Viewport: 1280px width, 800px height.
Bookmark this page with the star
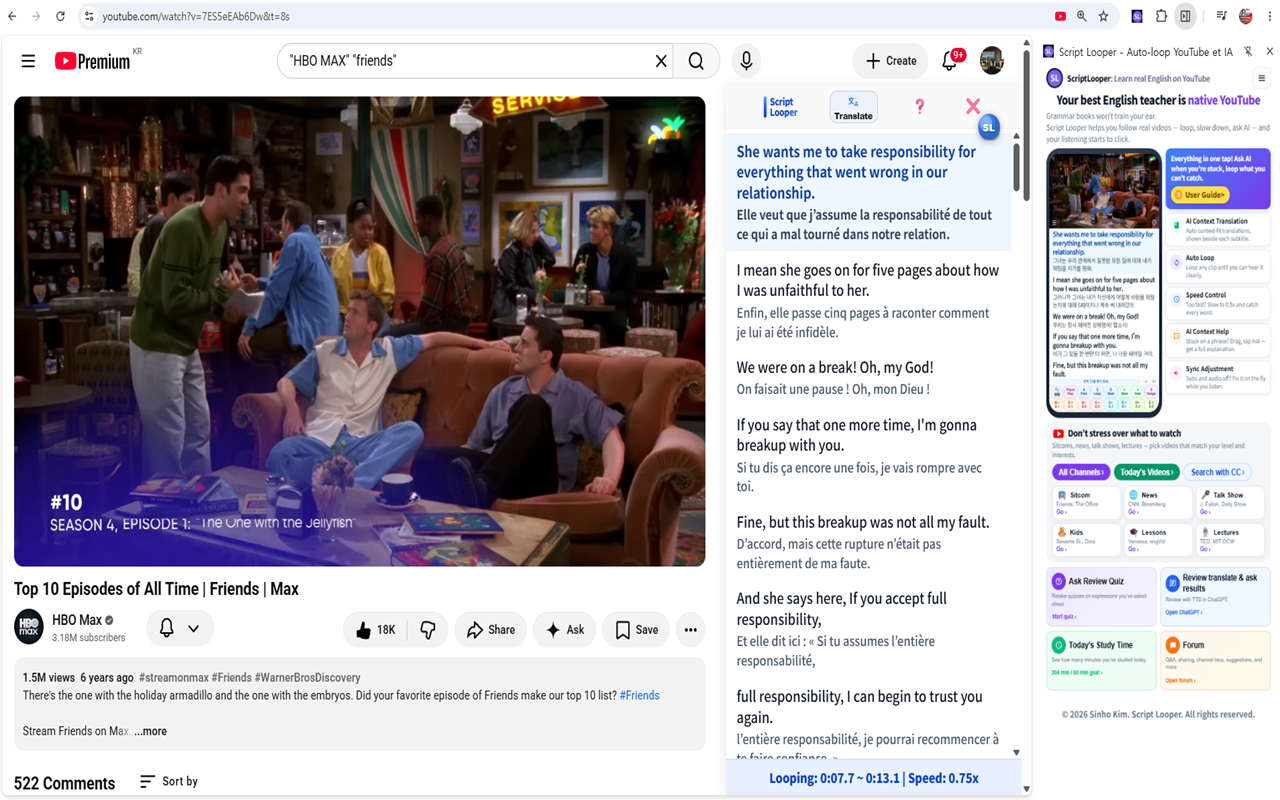click(1103, 16)
